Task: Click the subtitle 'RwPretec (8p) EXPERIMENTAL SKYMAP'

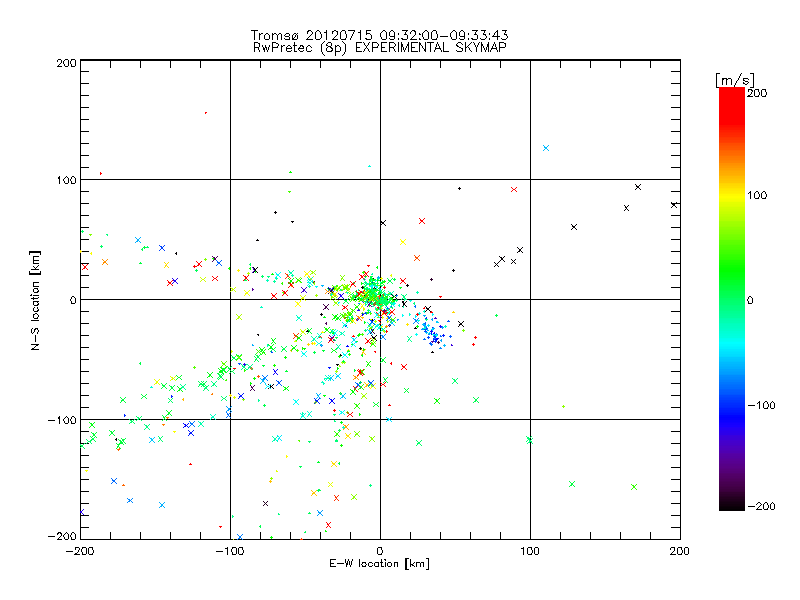Action: [380, 48]
